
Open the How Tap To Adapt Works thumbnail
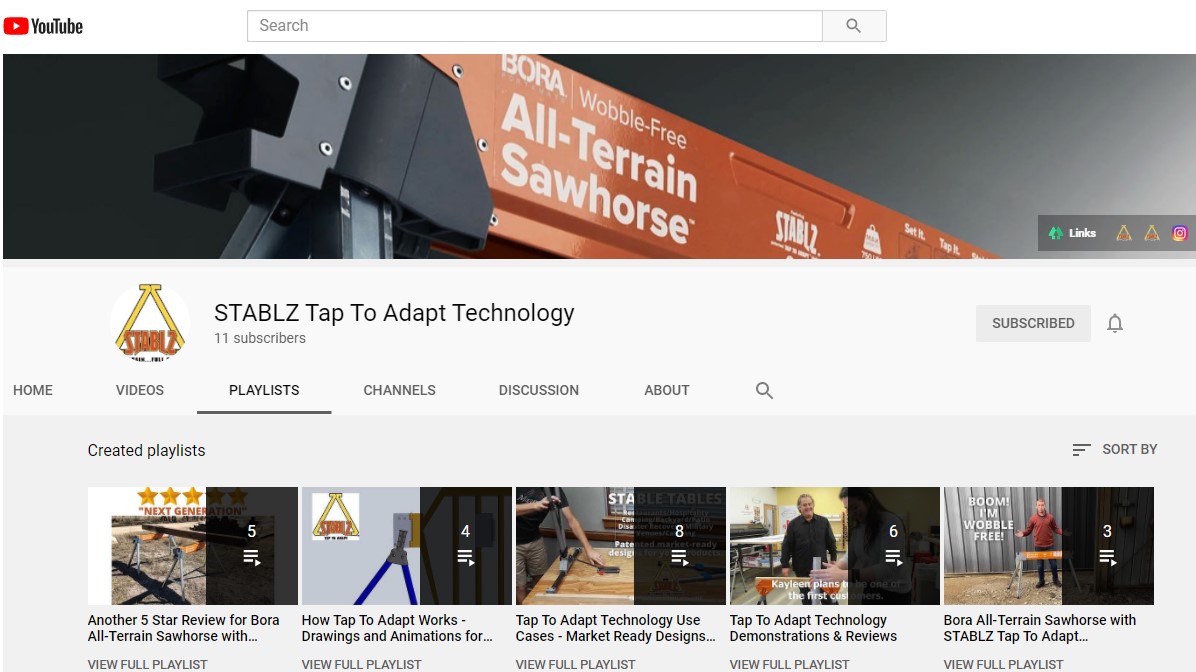pyautogui.click(x=407, y=546)
